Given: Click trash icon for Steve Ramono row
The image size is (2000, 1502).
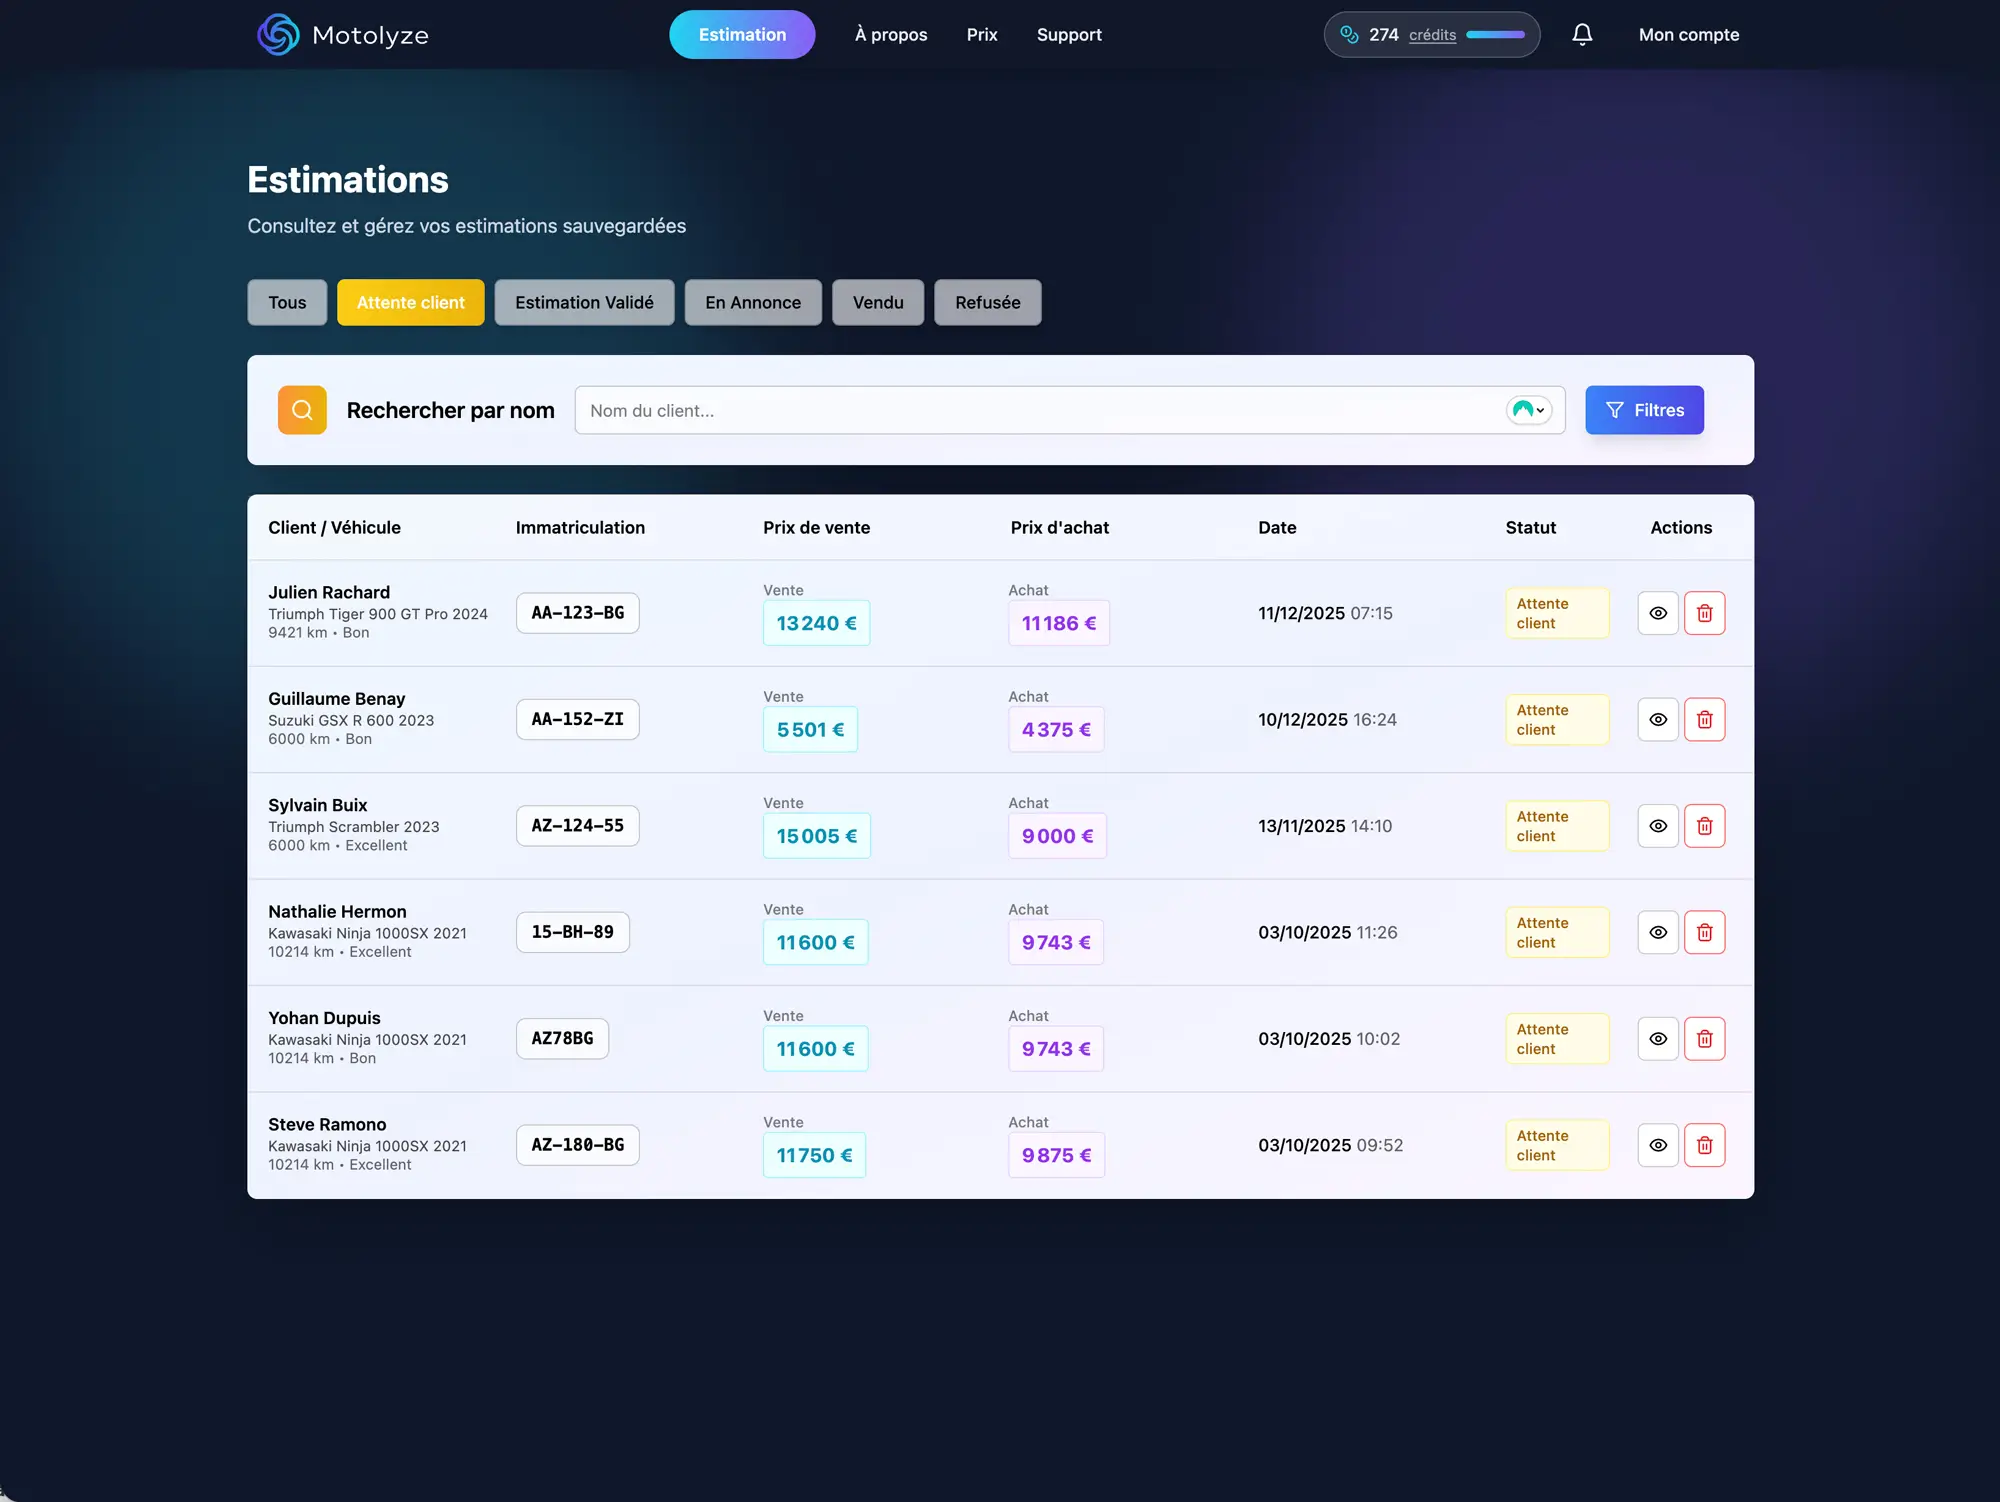Looking at the screenshot, I should pyautogui.click(x=1704, y=1145).
